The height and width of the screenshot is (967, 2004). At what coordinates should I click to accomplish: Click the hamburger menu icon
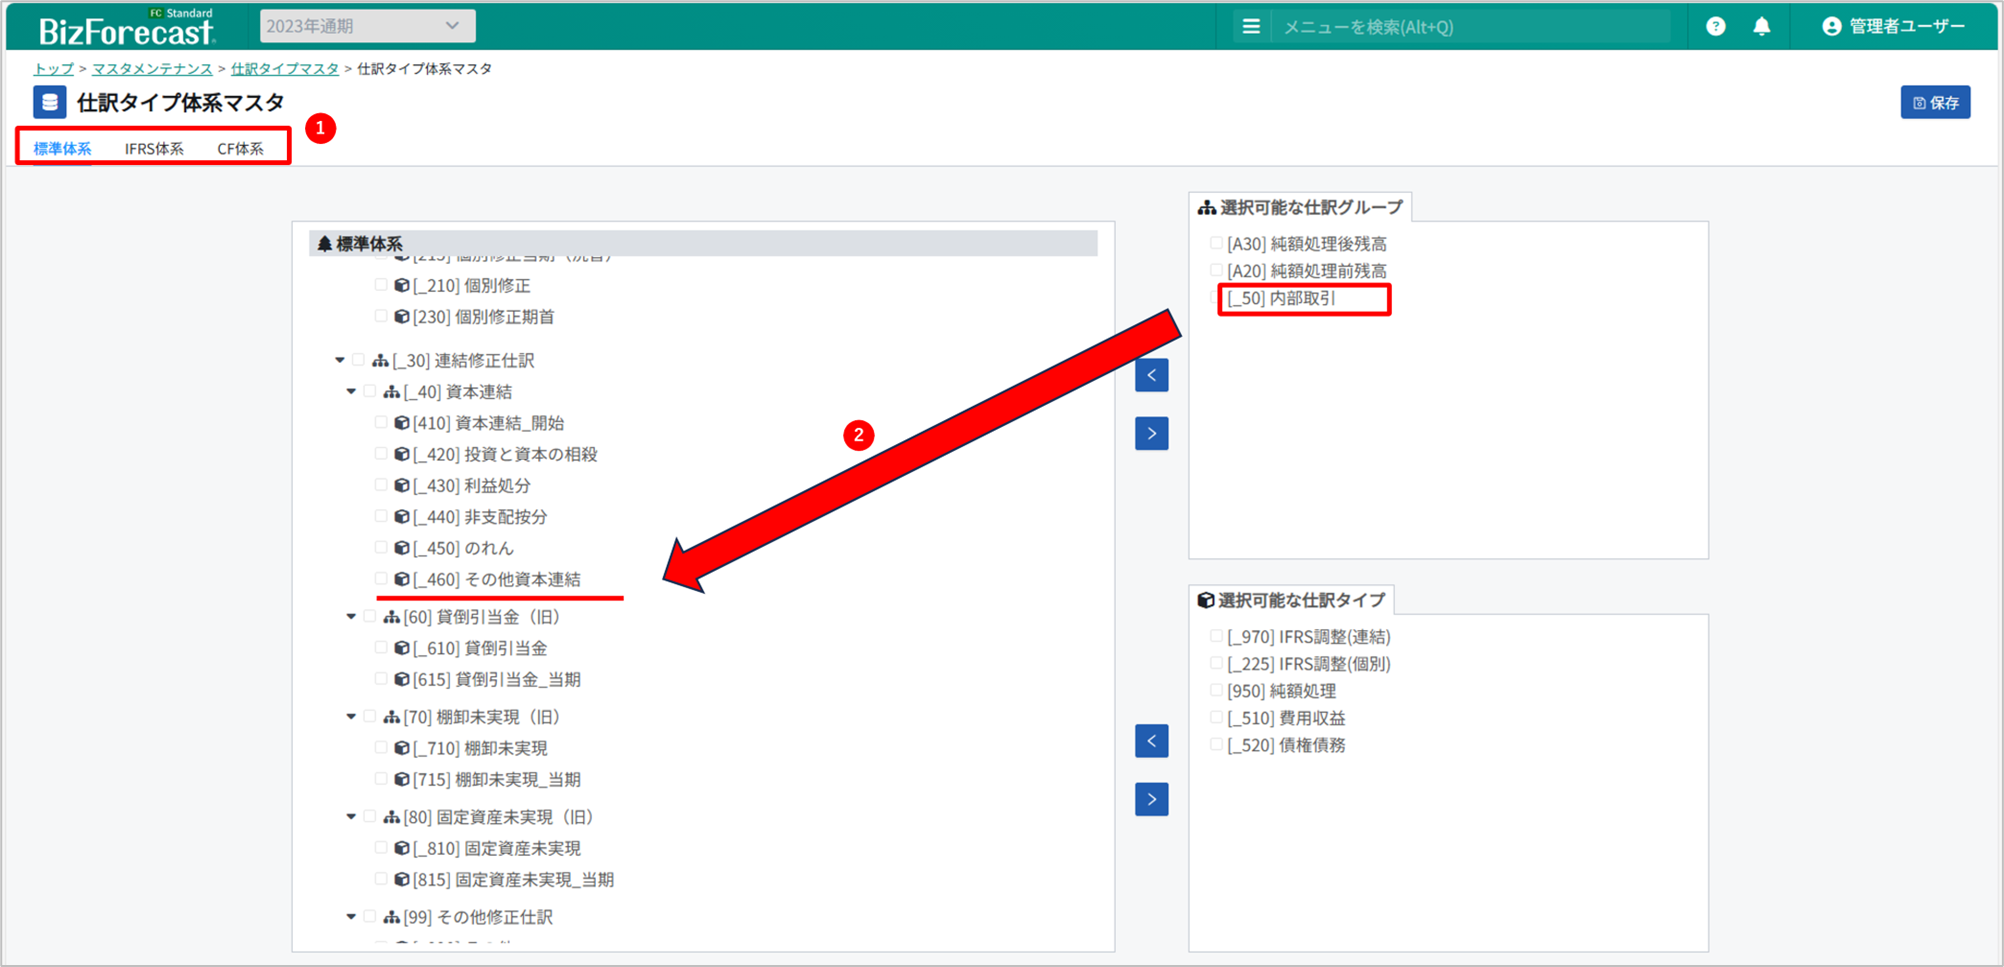coord(1250,27)
